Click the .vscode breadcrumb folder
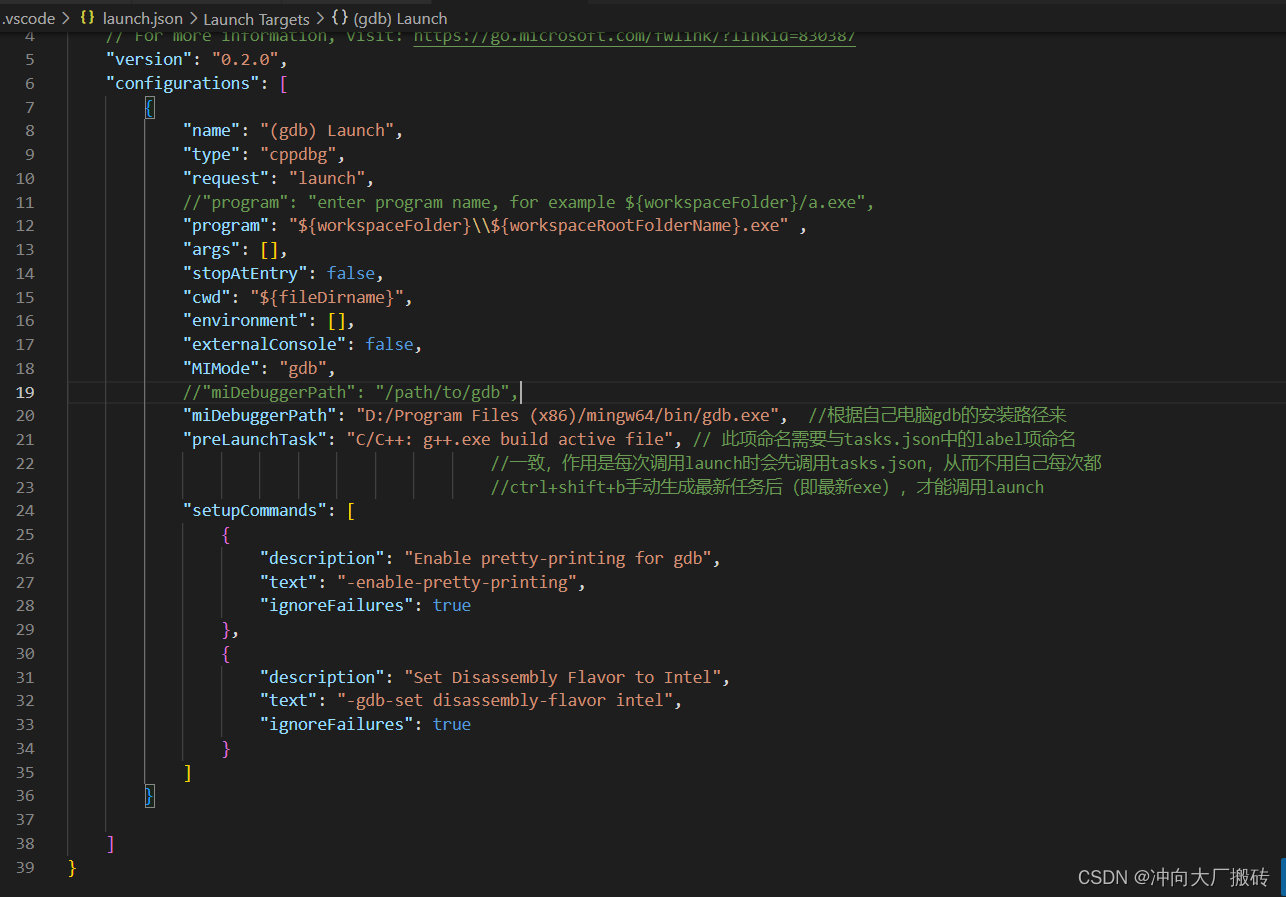 28,18
